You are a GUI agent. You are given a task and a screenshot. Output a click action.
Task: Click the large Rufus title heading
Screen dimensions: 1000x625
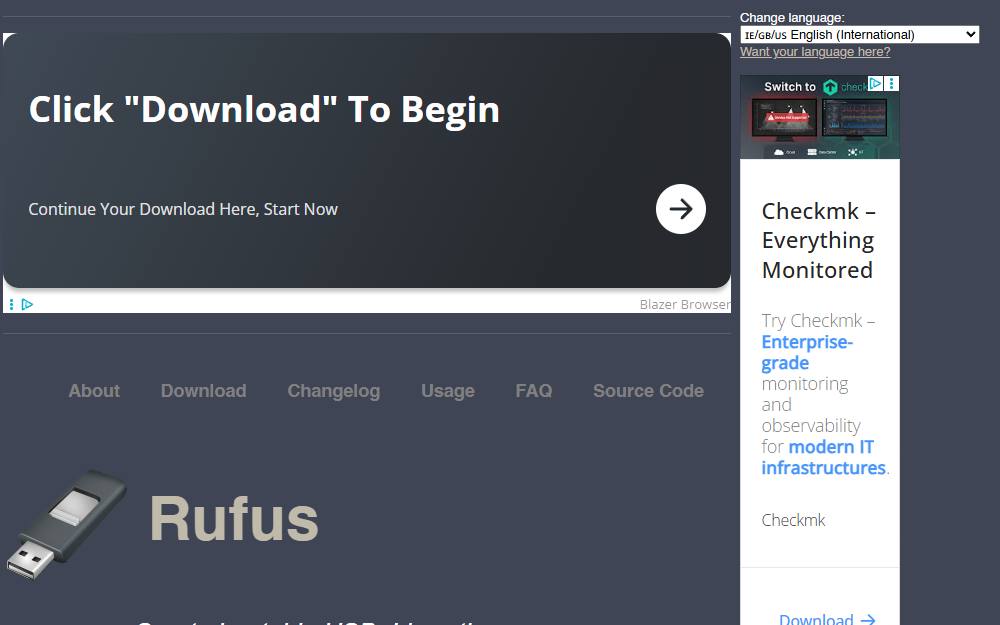click(x=233, y=519)
